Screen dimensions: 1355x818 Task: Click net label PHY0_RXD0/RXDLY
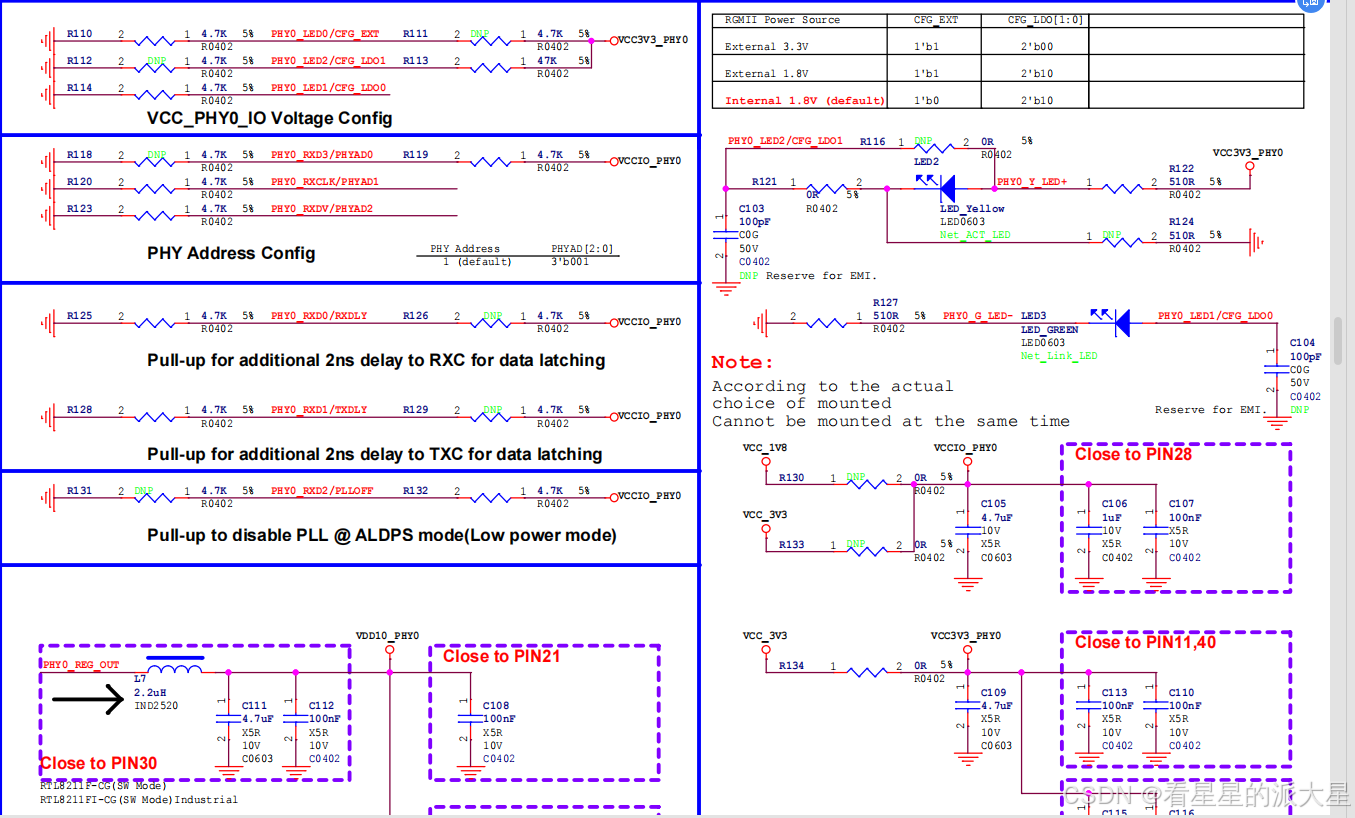pos(319,316)
